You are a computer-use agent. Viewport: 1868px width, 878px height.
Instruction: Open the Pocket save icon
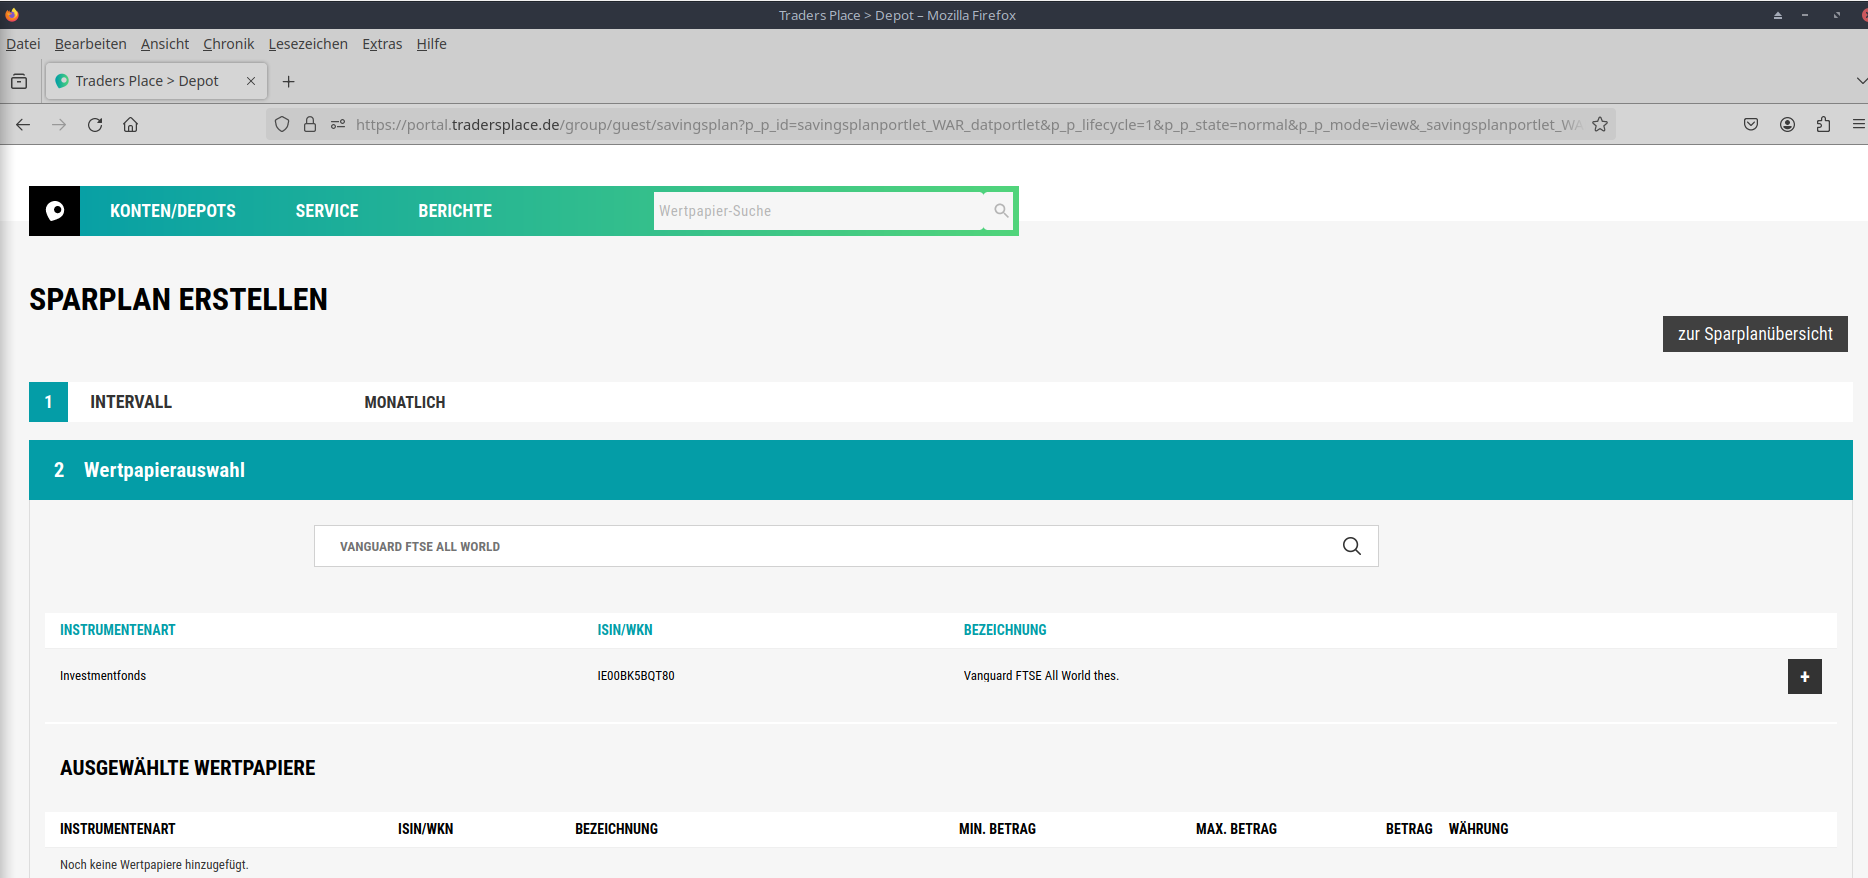1751,124
